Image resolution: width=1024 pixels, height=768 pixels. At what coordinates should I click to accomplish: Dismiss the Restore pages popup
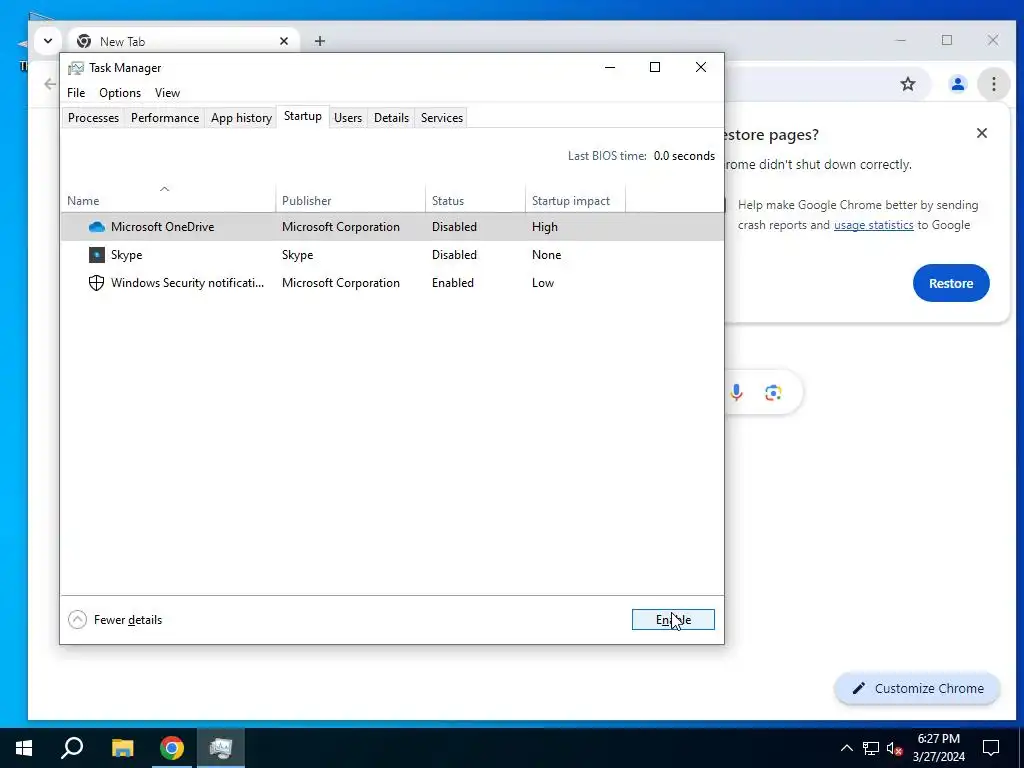coord(982,133)
